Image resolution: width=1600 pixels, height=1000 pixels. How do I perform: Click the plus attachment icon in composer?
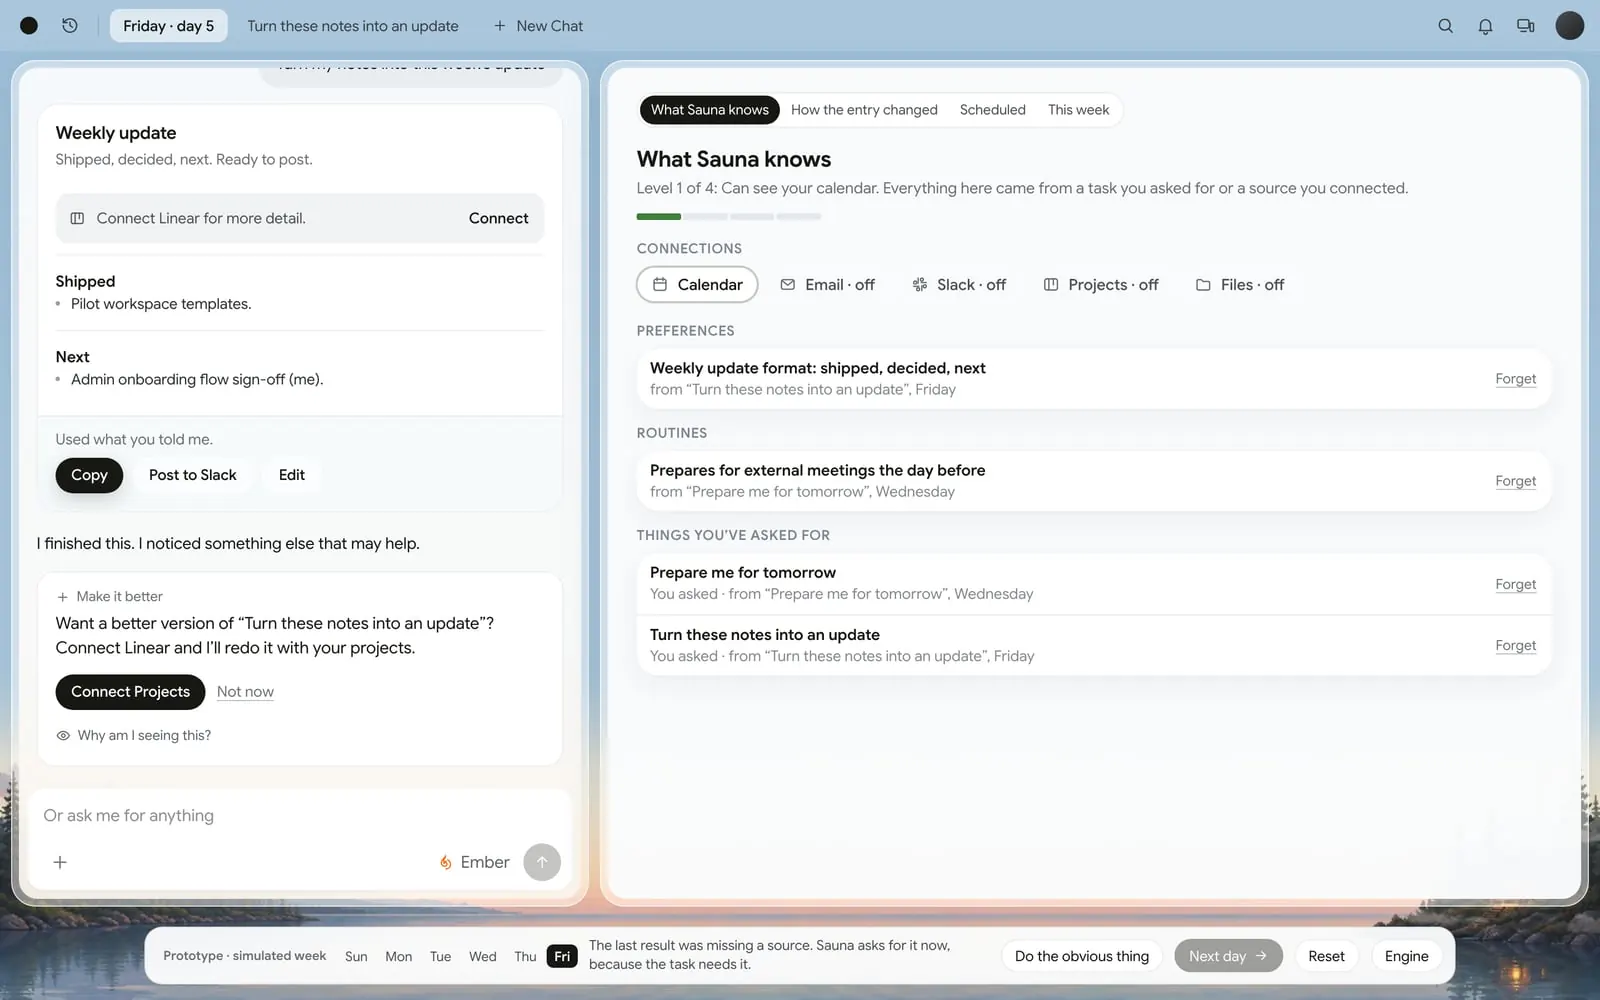(60, 862)
